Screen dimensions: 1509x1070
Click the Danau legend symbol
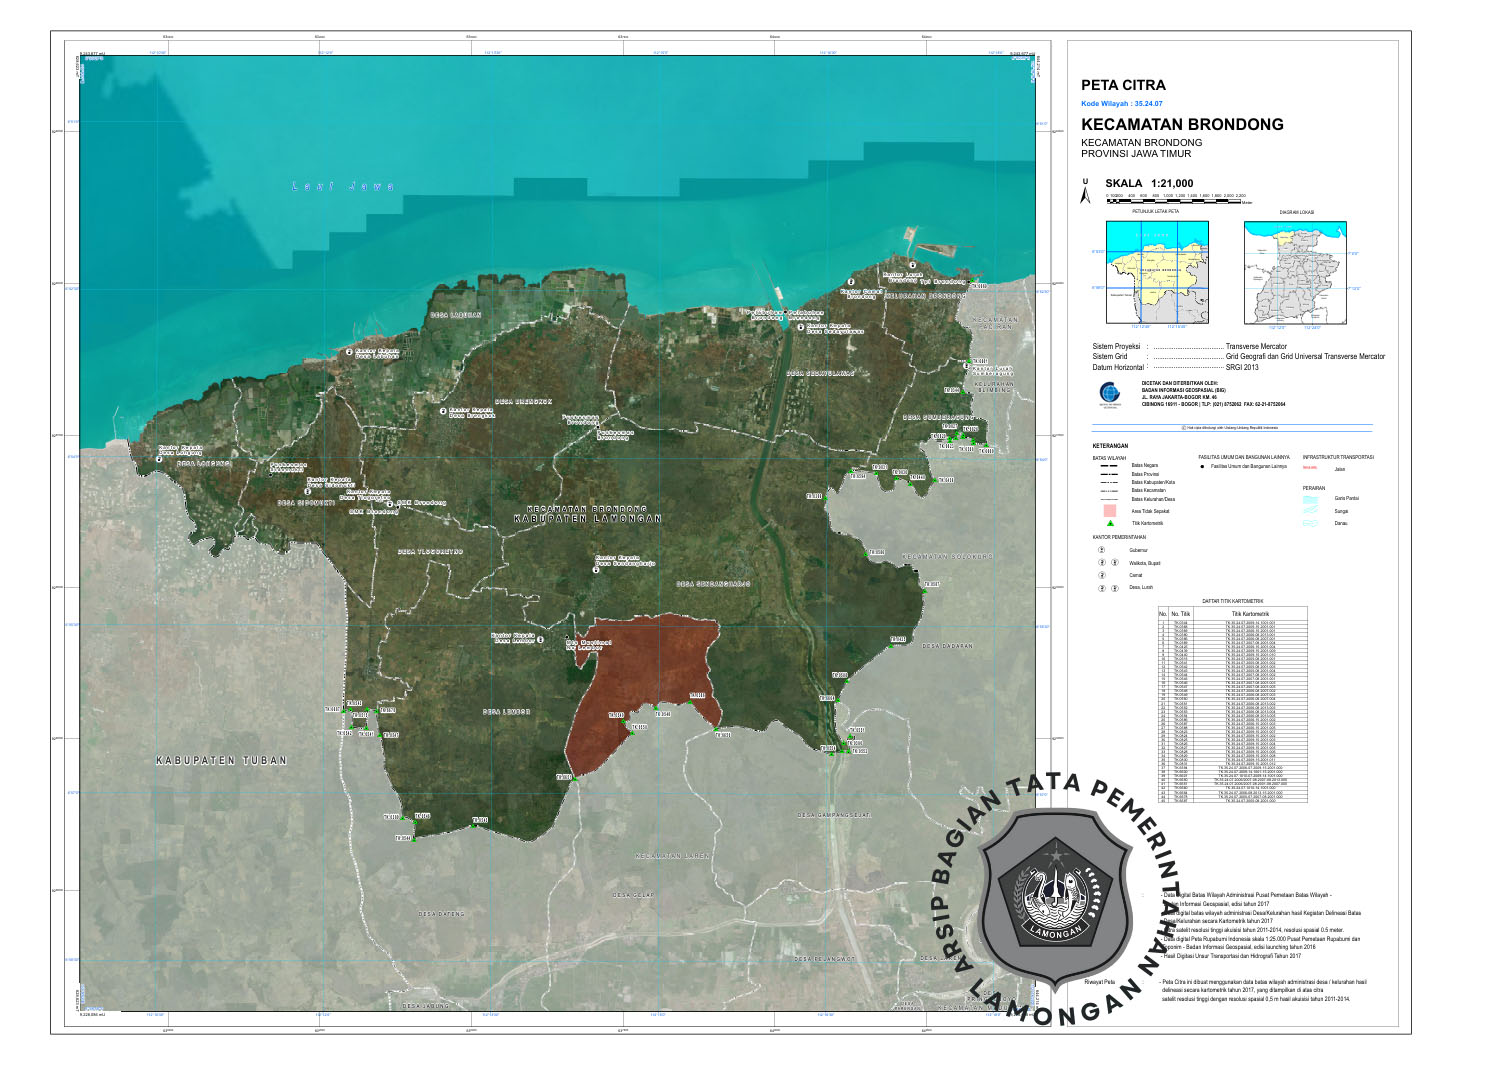1311,523
